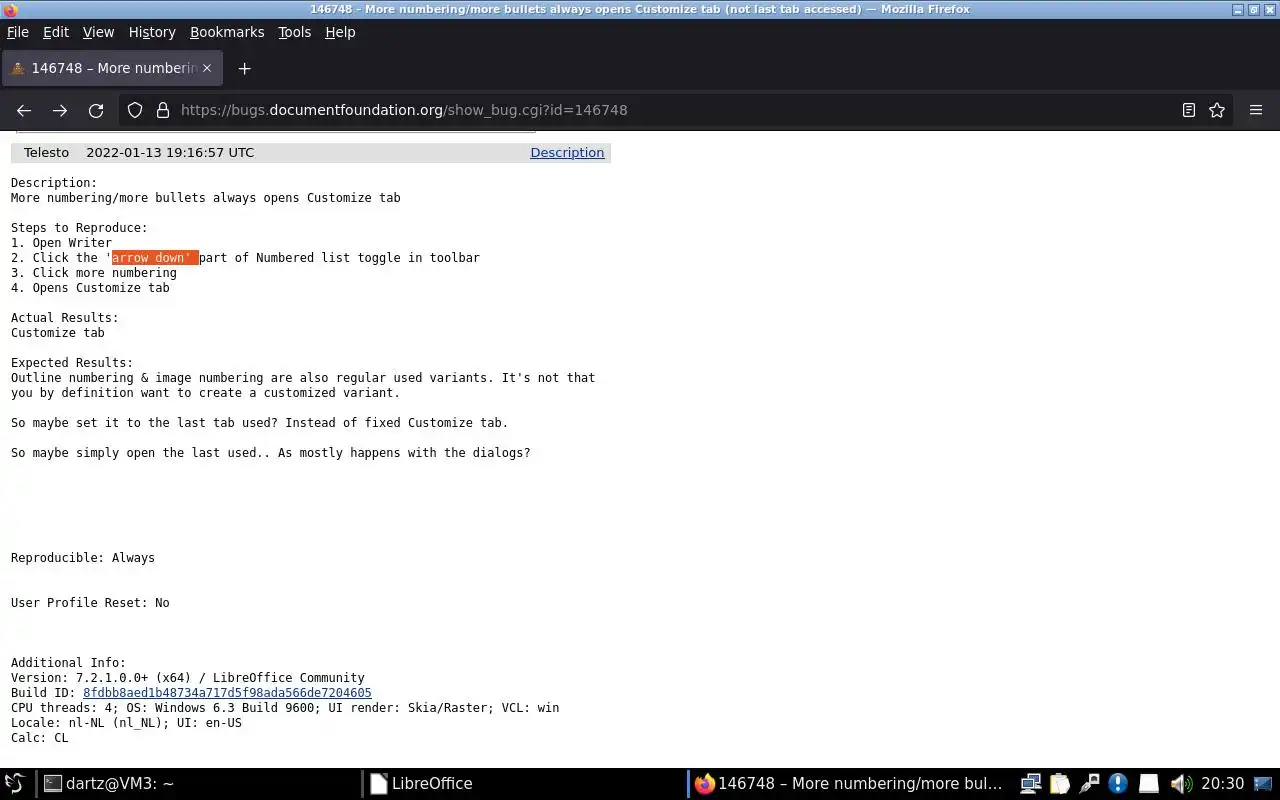Open the Firefox hamburger application menu
This screenshot has height=800, width=1280.
coord(1256,110)
